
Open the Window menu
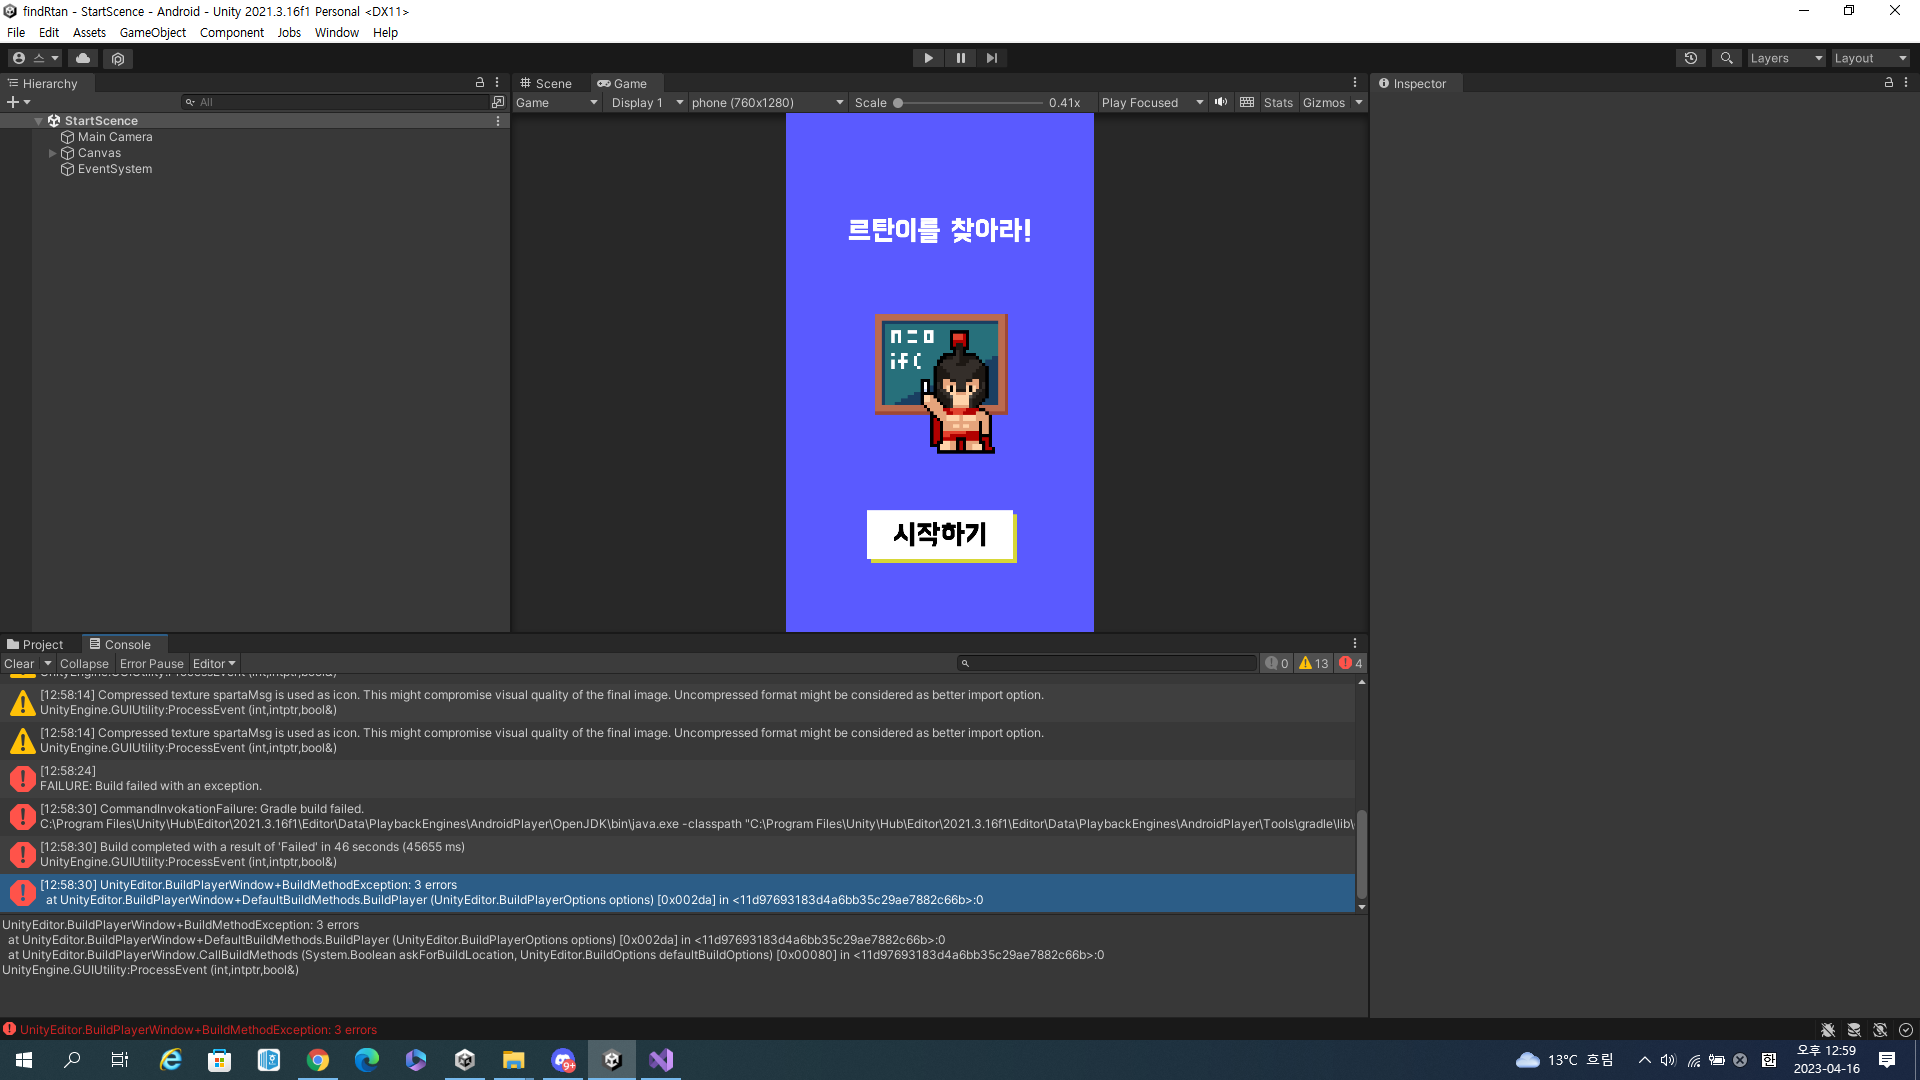point(337,32)
